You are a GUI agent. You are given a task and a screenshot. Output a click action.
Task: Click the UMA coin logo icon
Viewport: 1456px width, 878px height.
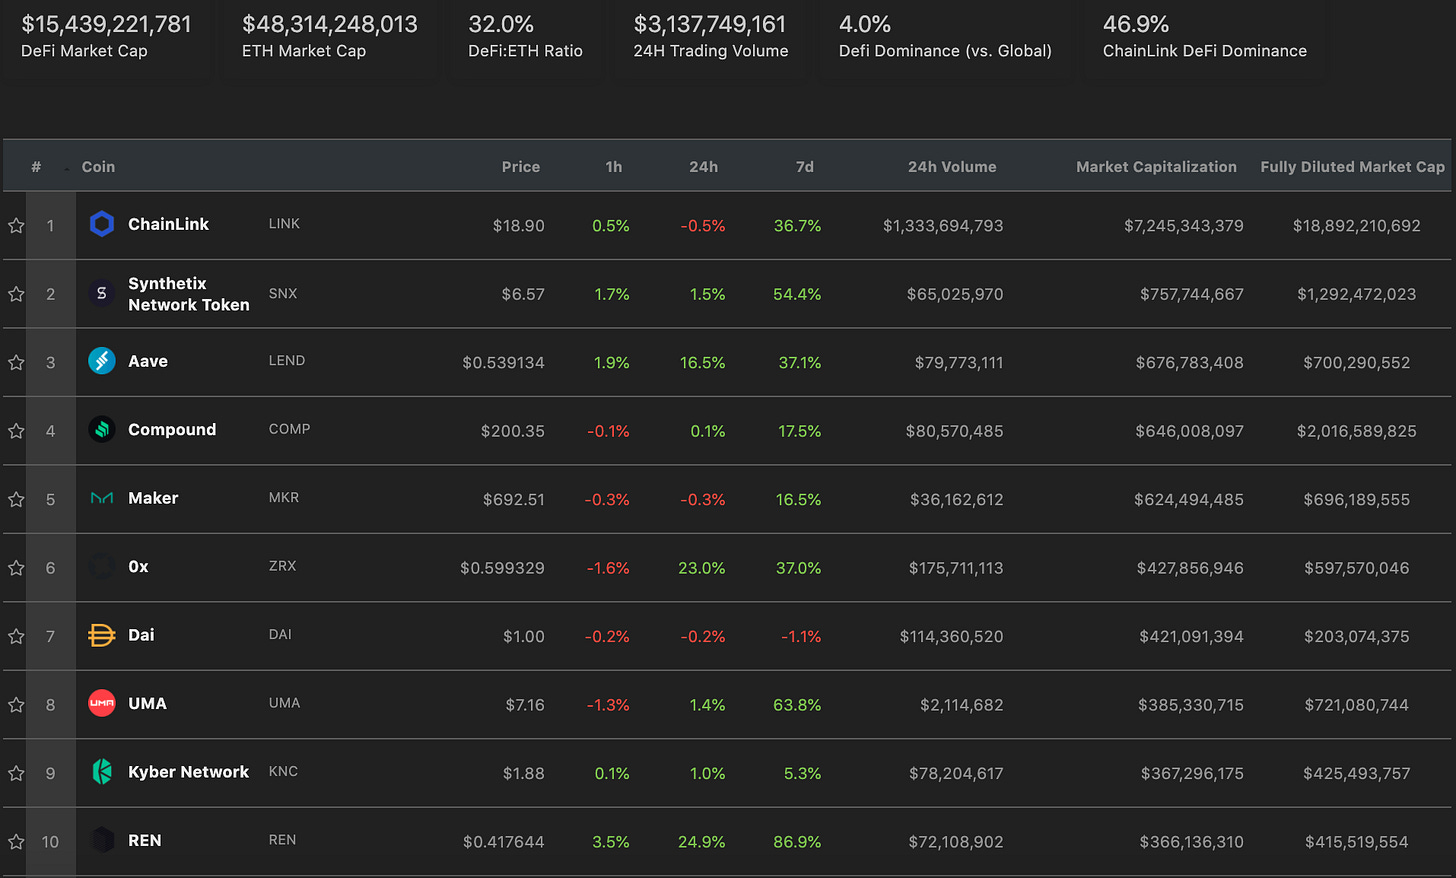[102, 703]
